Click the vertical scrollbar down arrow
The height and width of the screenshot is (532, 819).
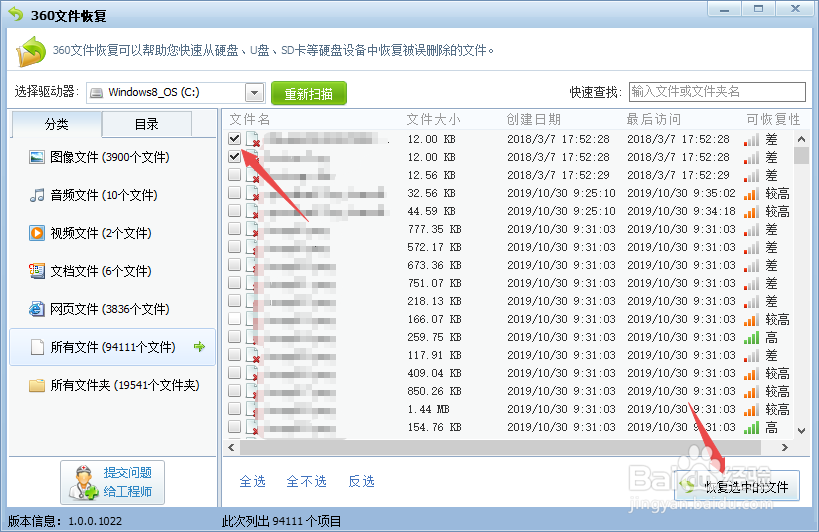tap(801, 431)
